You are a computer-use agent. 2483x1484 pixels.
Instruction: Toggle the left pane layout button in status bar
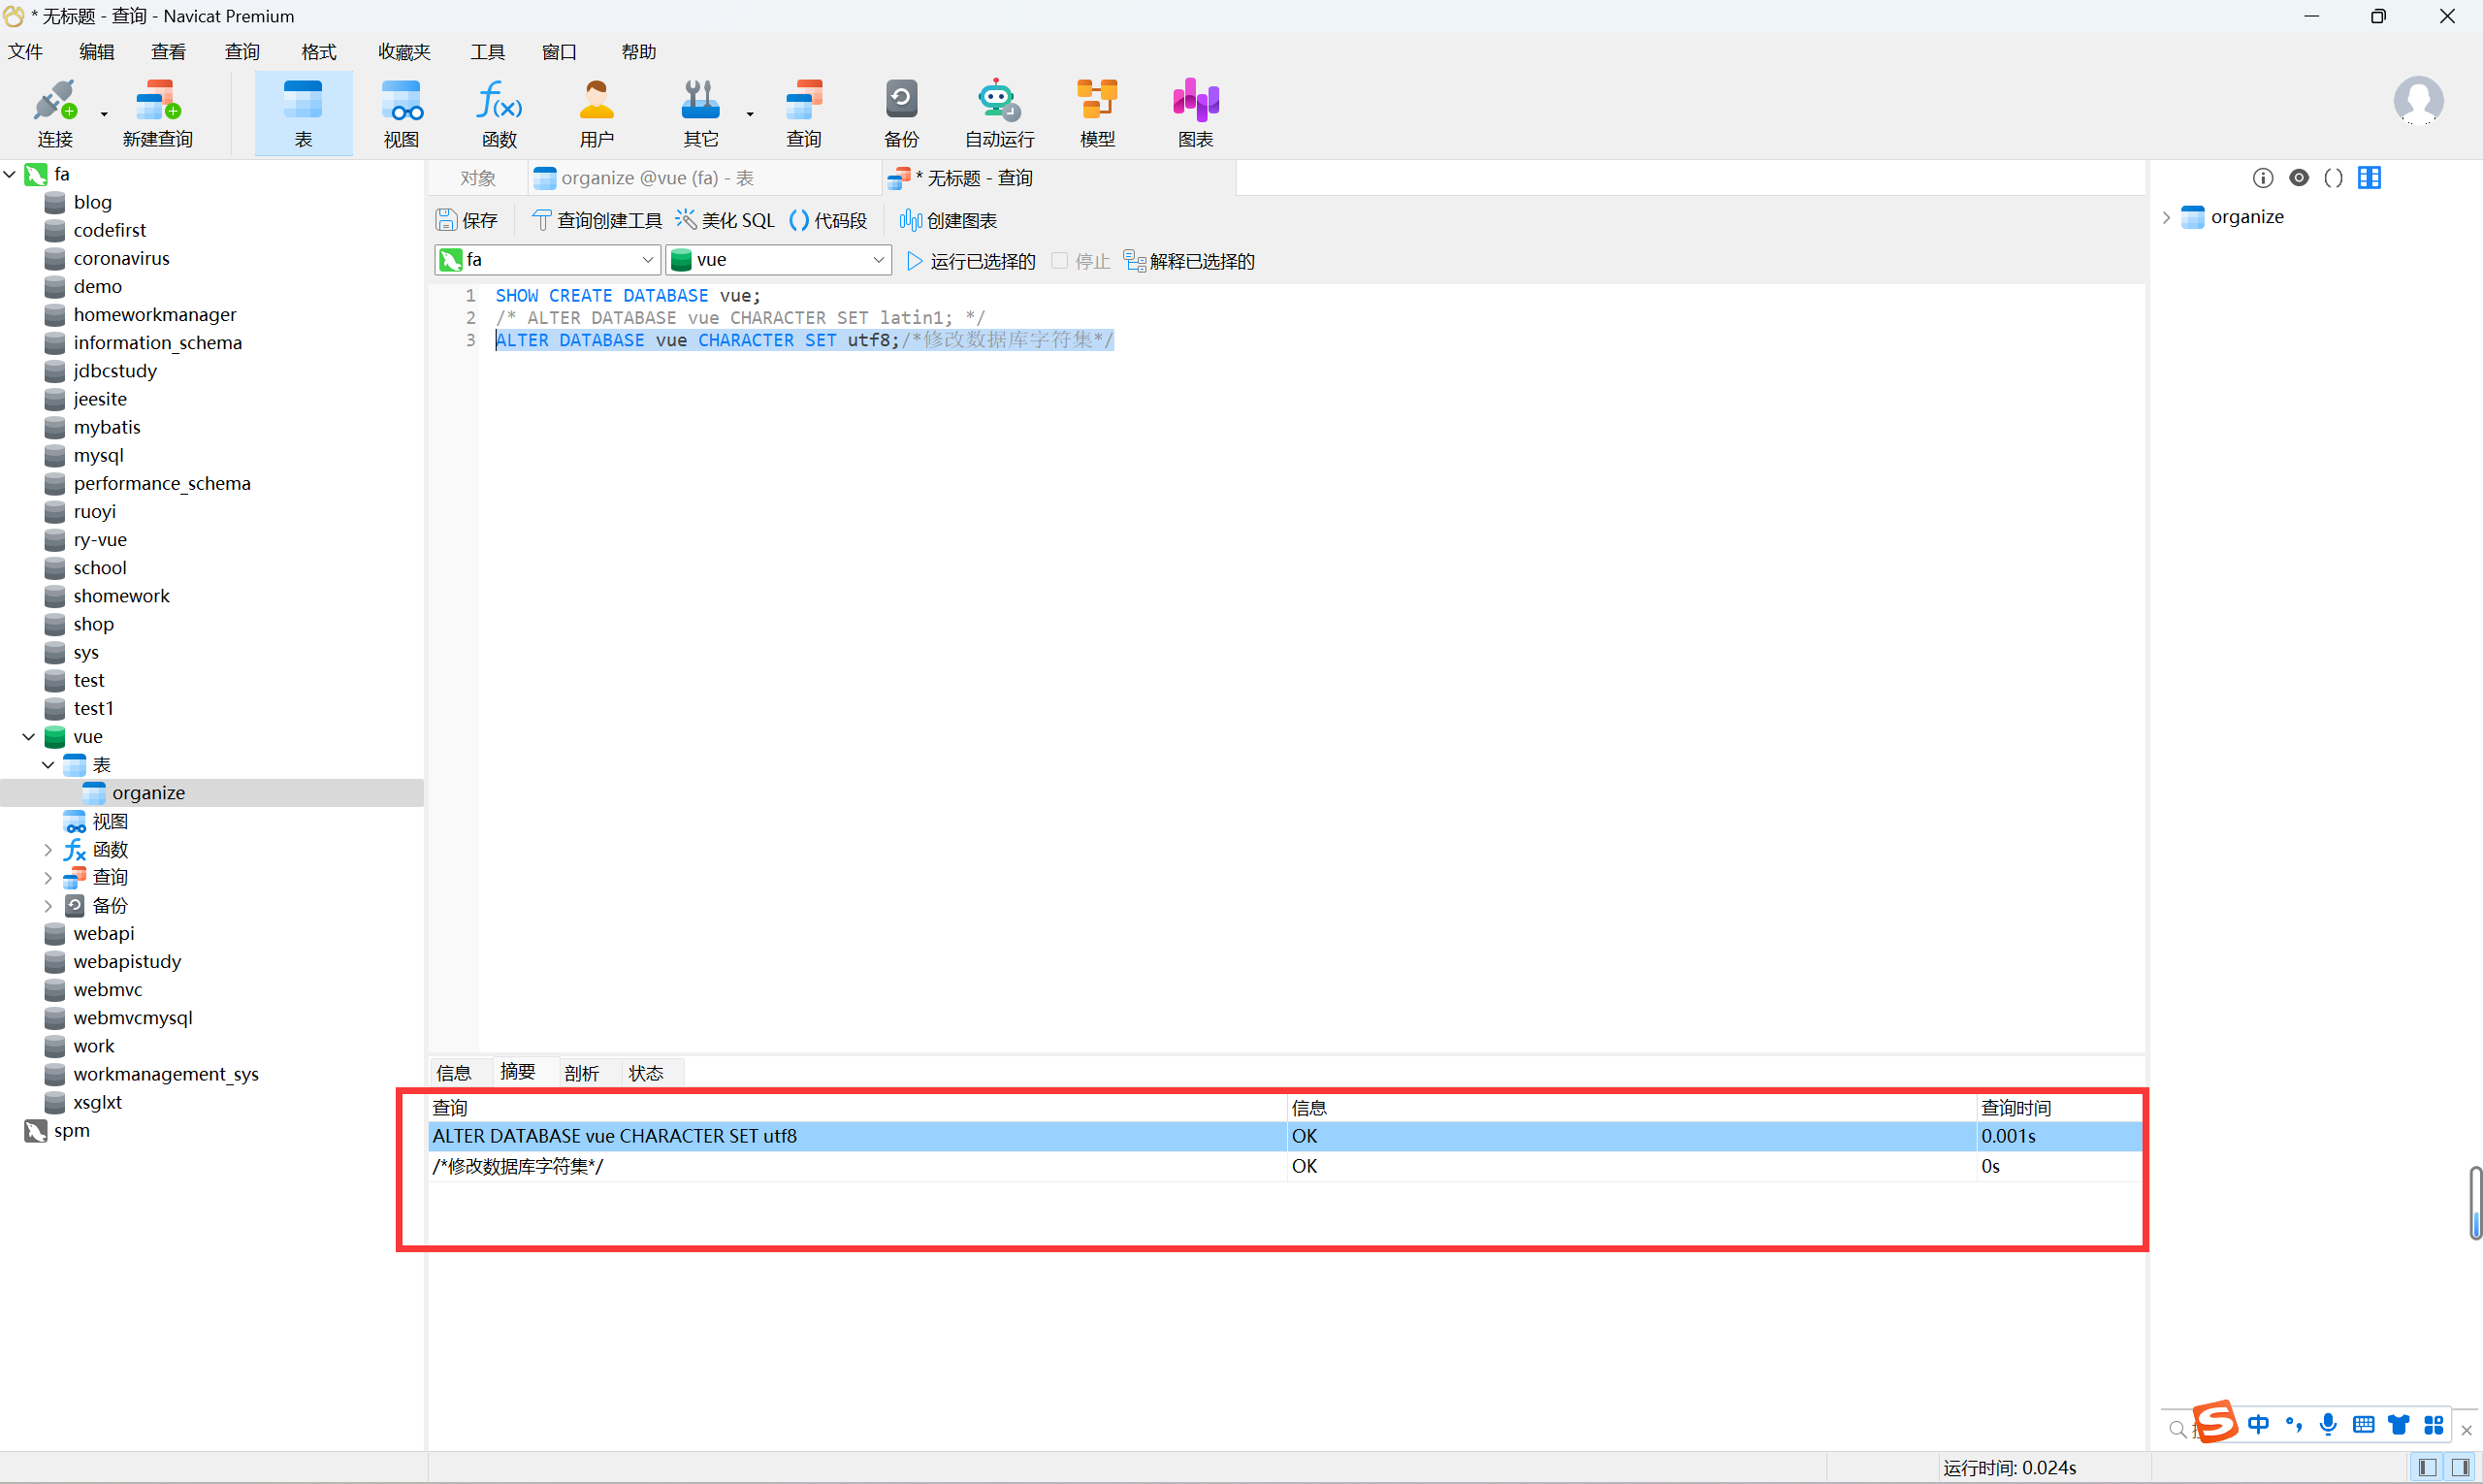pyautogui.click(x=2427, y=1467)
